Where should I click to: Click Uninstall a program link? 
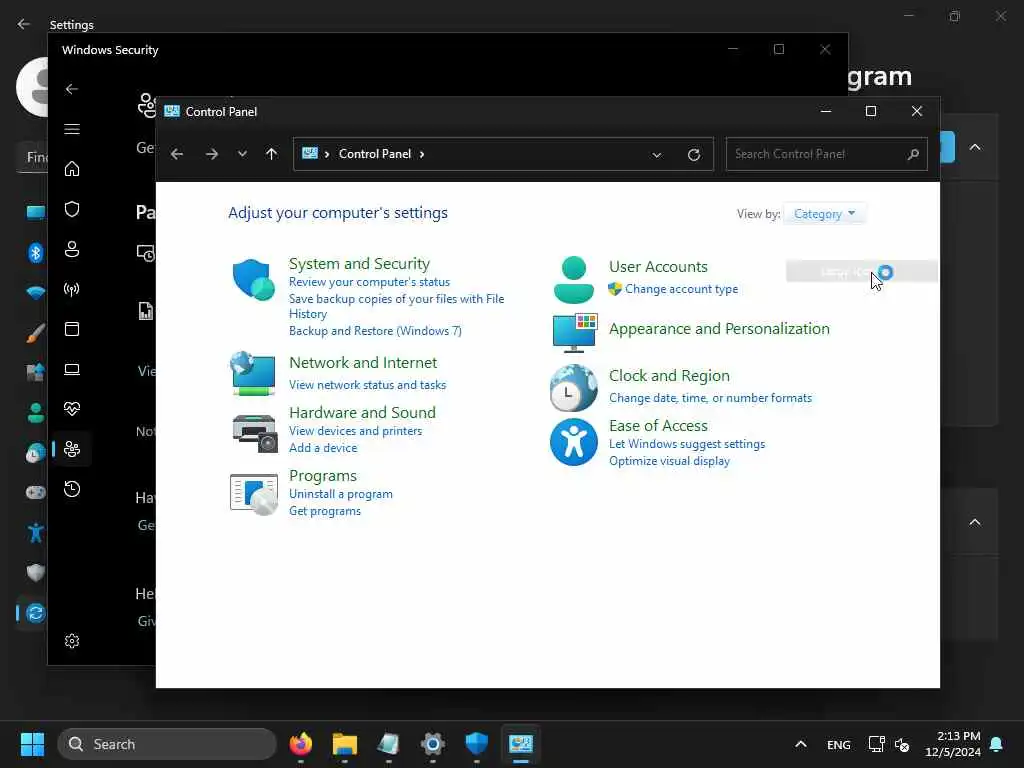click(341, 494)
